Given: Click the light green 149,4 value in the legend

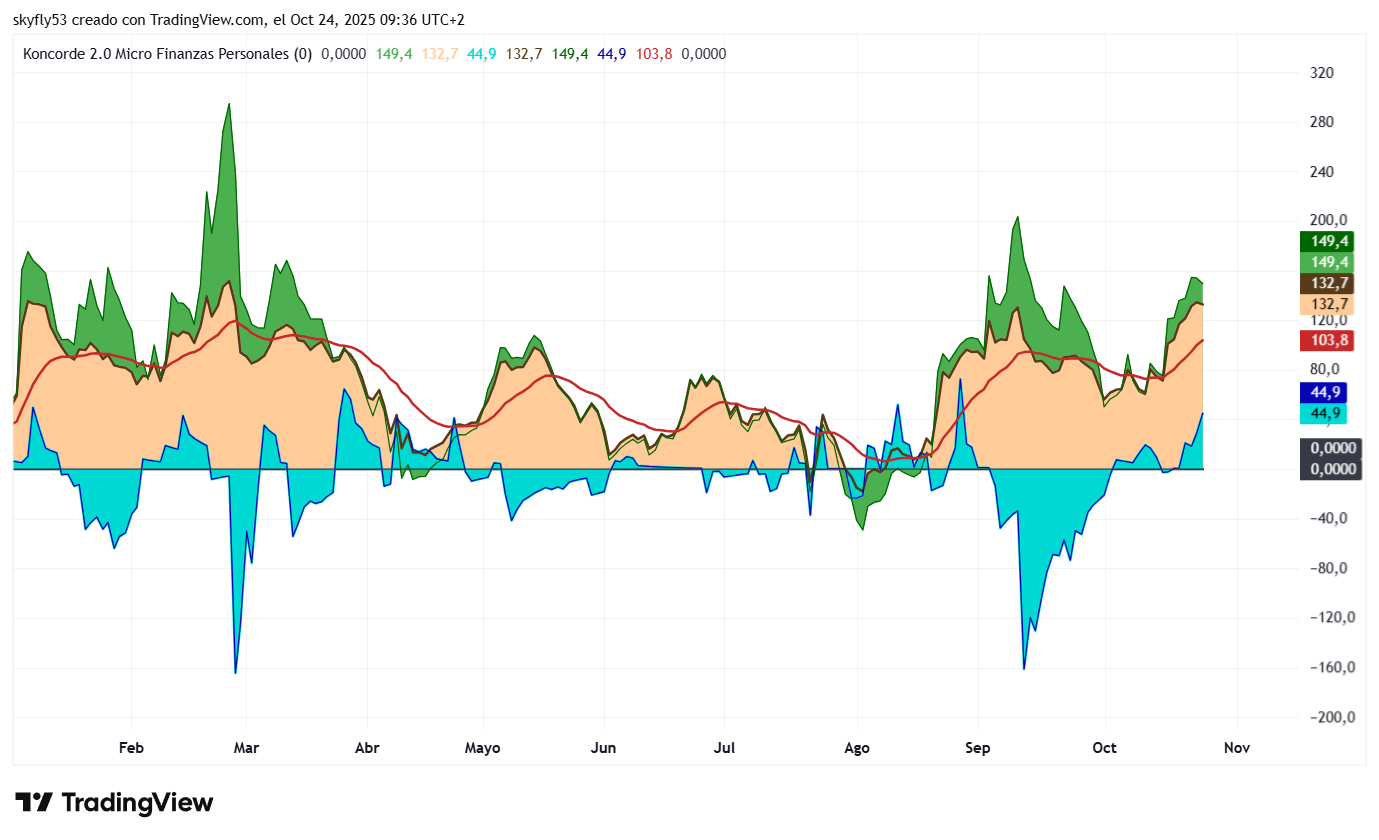Looking at the screenshot, I should tap(394, 54).
